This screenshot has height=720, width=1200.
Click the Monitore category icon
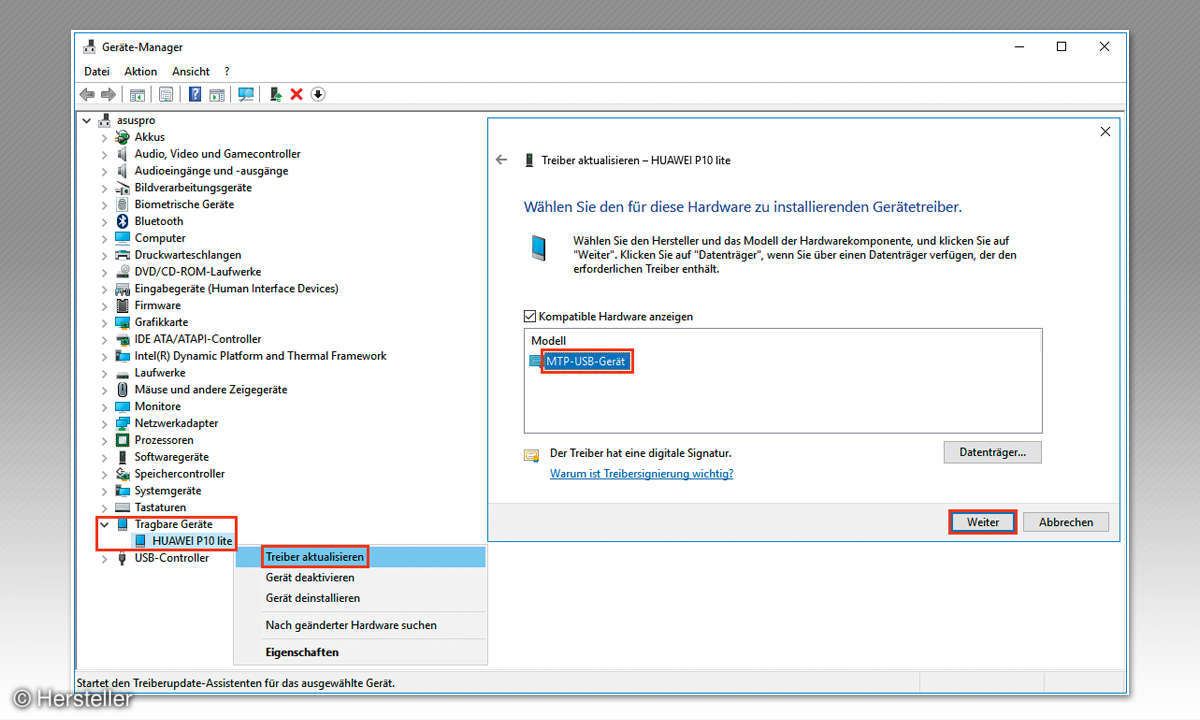[x=122, y=406]
